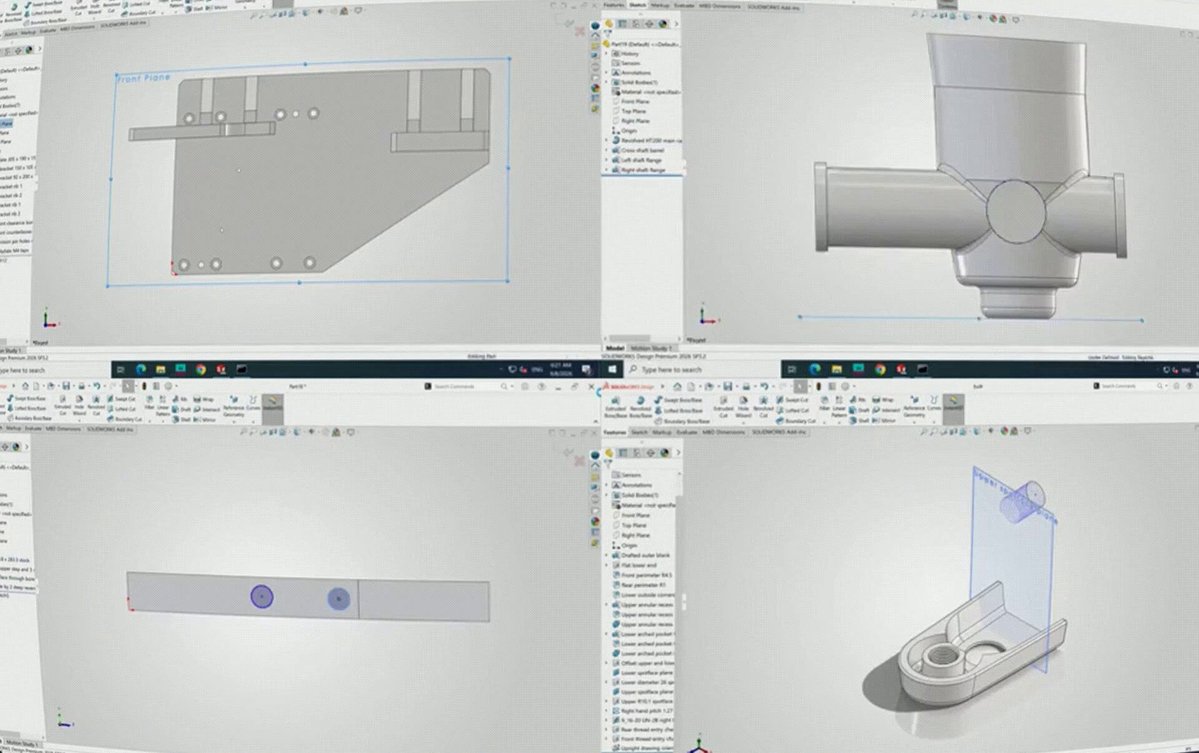This screenshot has height=753, width=1199.
Task: Open the Save dropdown arrow in the clip model window
Action: point(737,386)
